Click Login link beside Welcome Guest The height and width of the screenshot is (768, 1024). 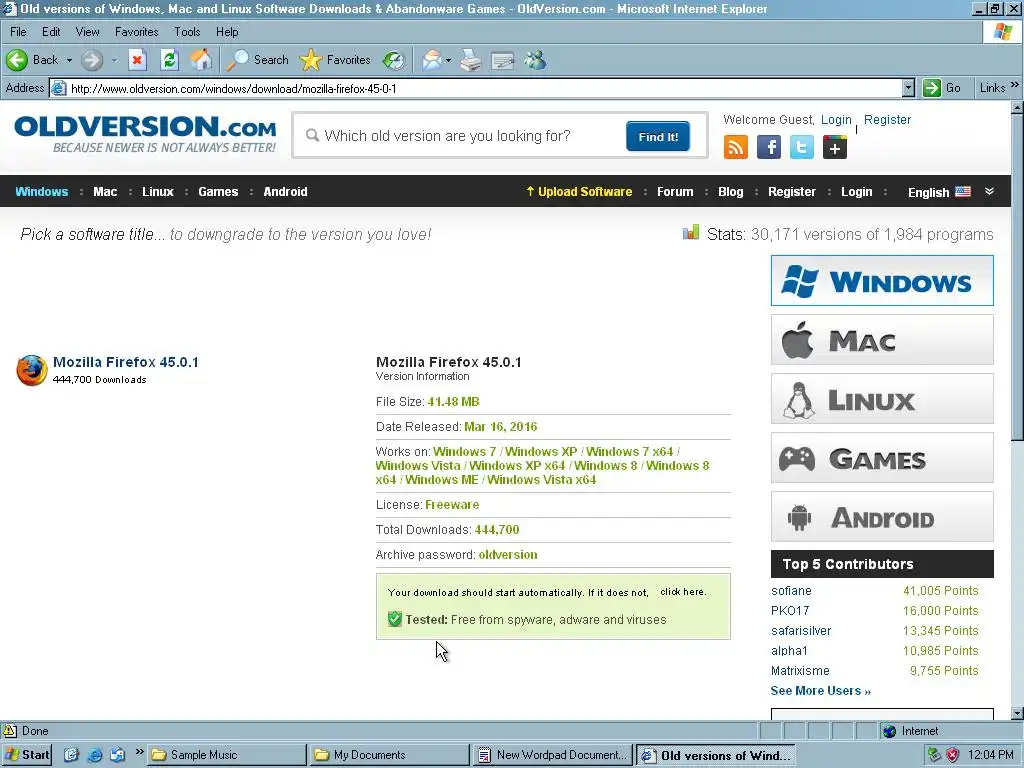point(836,120)
